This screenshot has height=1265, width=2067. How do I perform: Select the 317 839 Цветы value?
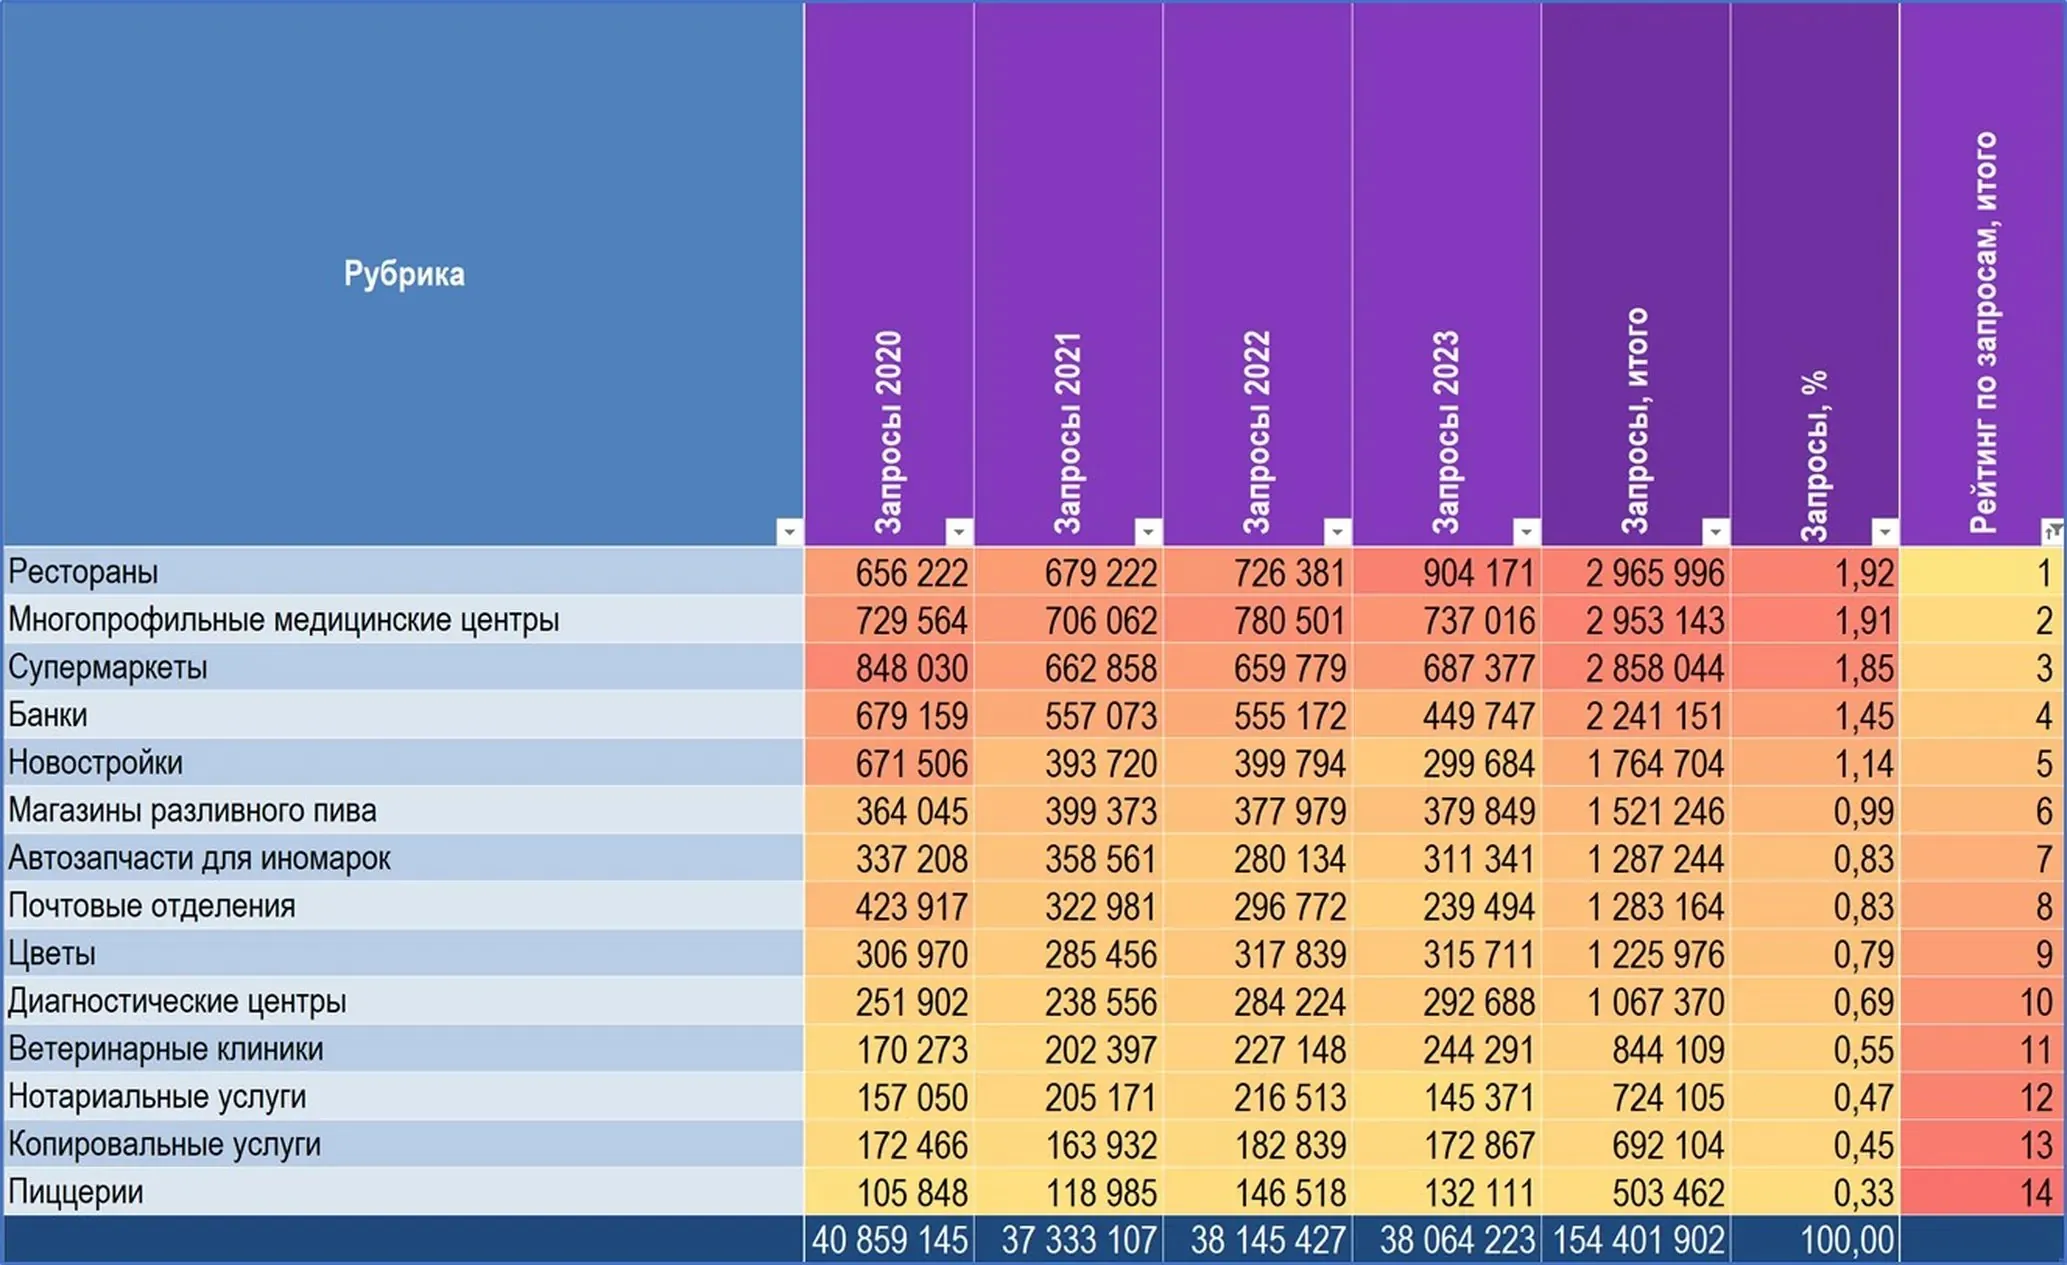click(x=1290, y=954)
